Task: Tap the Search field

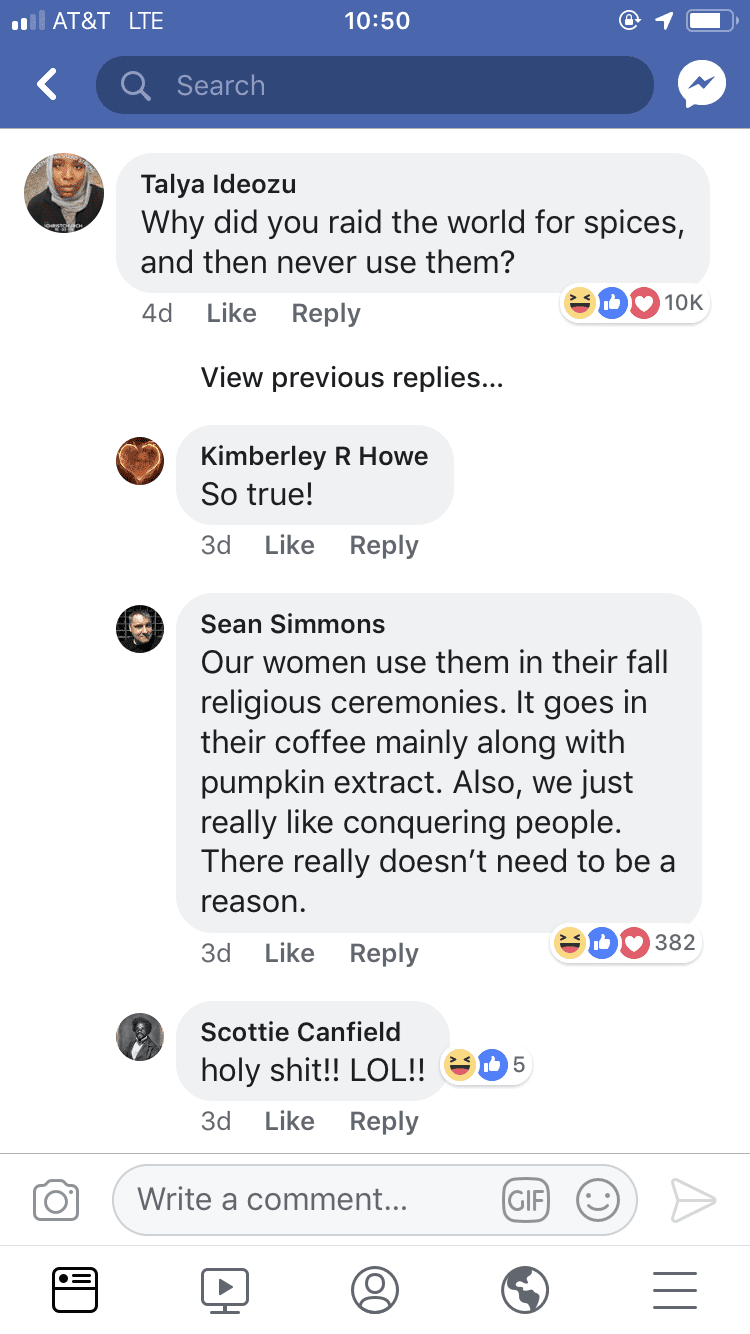Action: pyautogui.click(x=375, y=85)
